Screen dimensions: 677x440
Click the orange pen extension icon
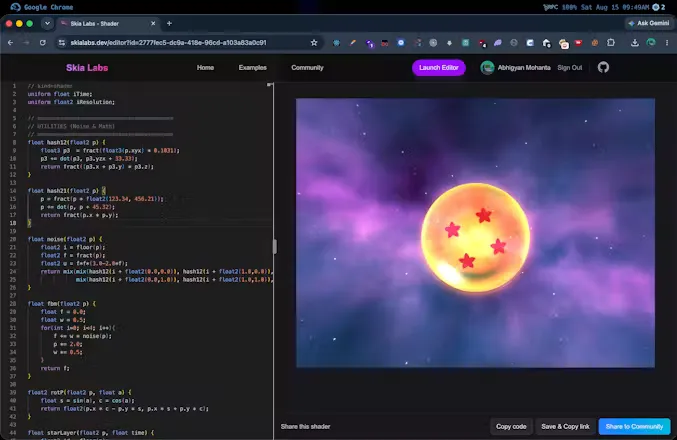click(353, 43)
